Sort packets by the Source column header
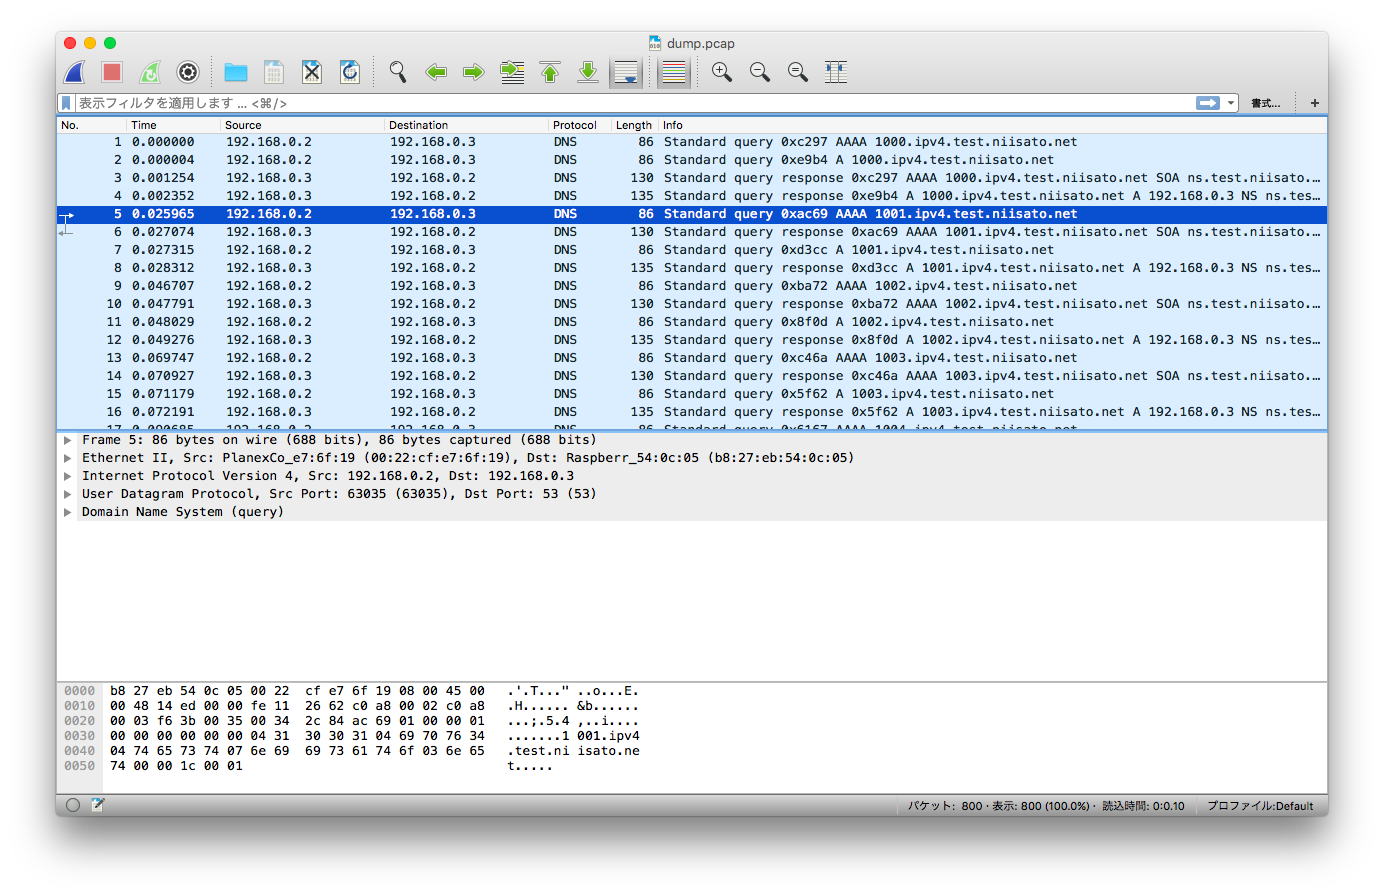Viewport: 1384px width, 896px height. click(x=303, y=125)
